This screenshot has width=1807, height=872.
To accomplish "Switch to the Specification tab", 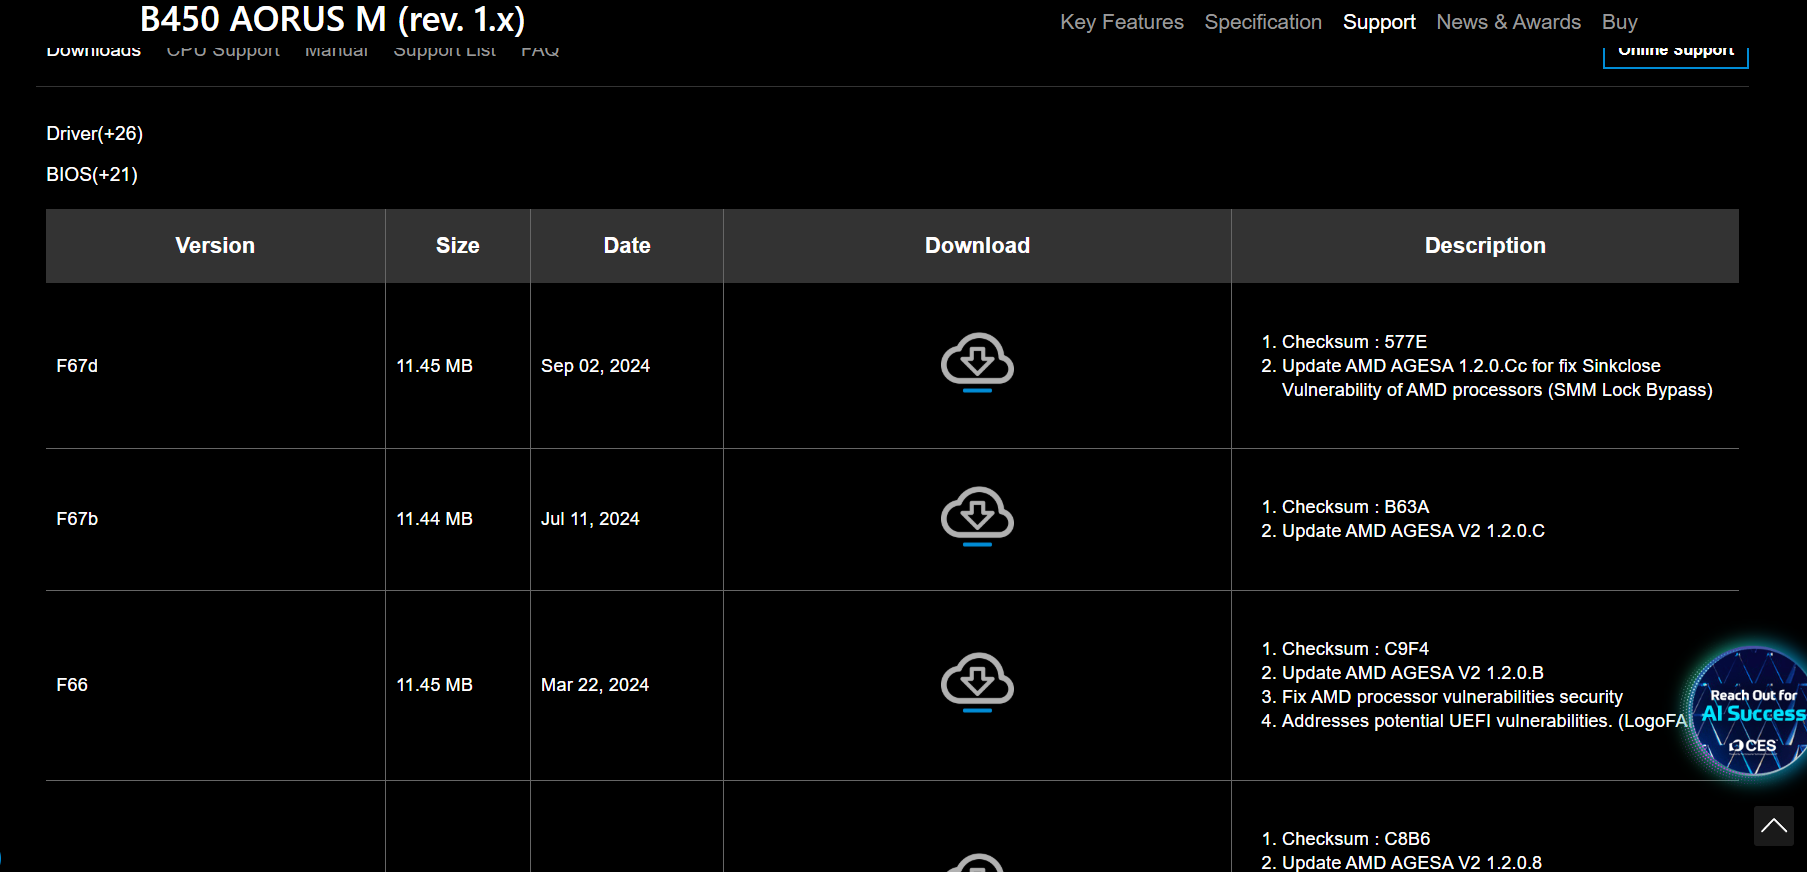I will 1262,22.
